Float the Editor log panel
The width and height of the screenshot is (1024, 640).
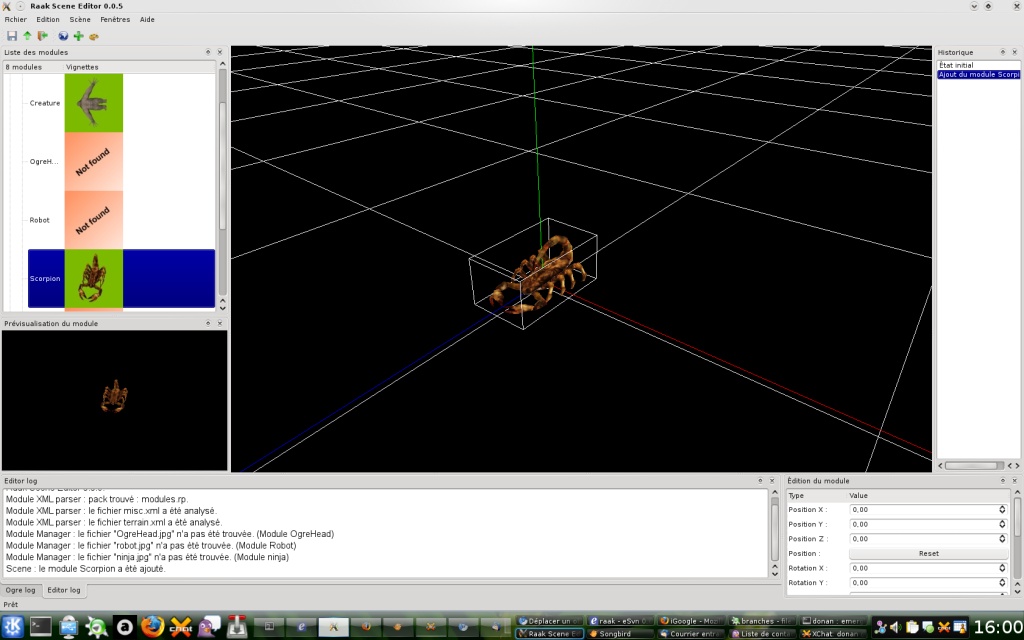[760, 481]
